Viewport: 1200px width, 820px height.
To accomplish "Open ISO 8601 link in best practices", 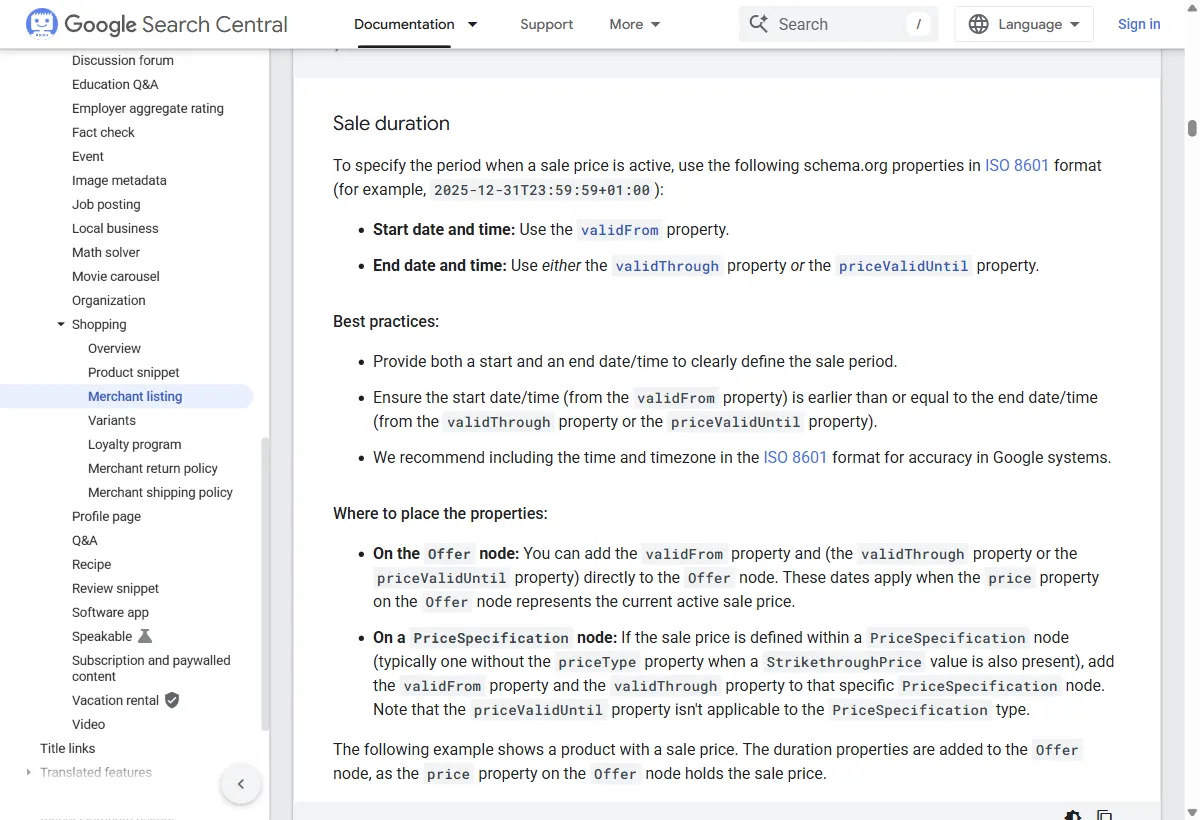I will click(x=795, y=457).
